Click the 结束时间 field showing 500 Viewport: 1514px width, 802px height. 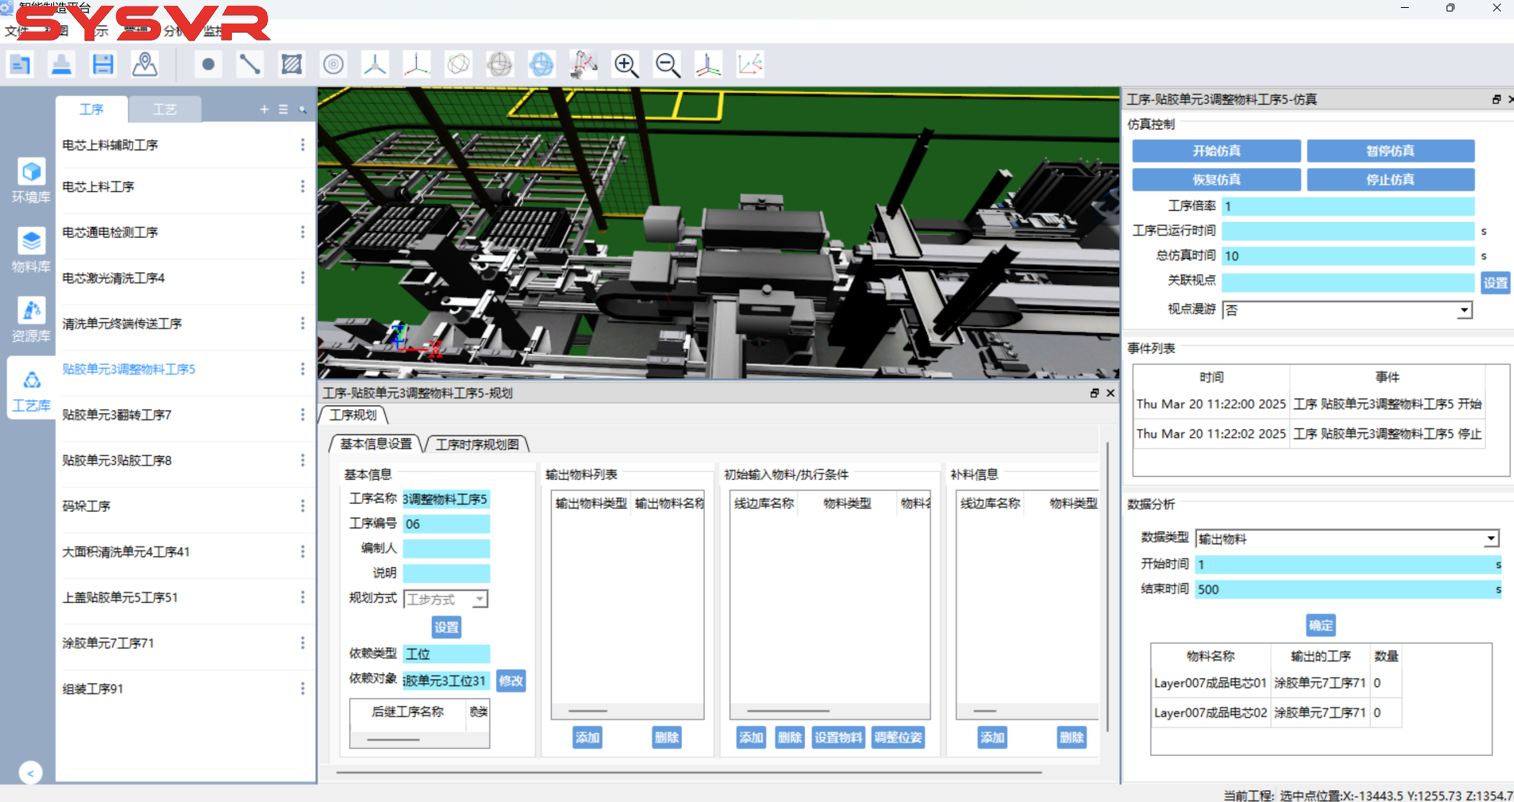click(1347, 590)
